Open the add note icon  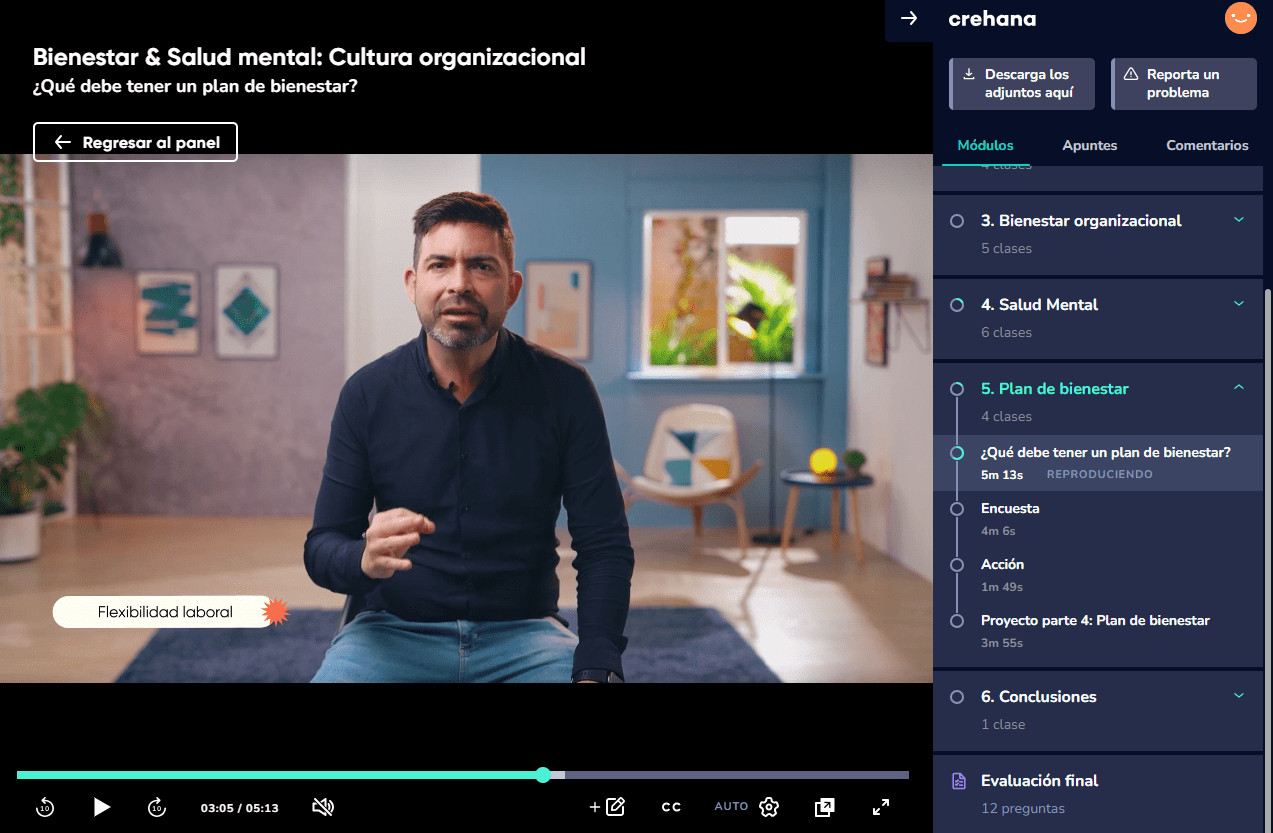click(607, 807)
